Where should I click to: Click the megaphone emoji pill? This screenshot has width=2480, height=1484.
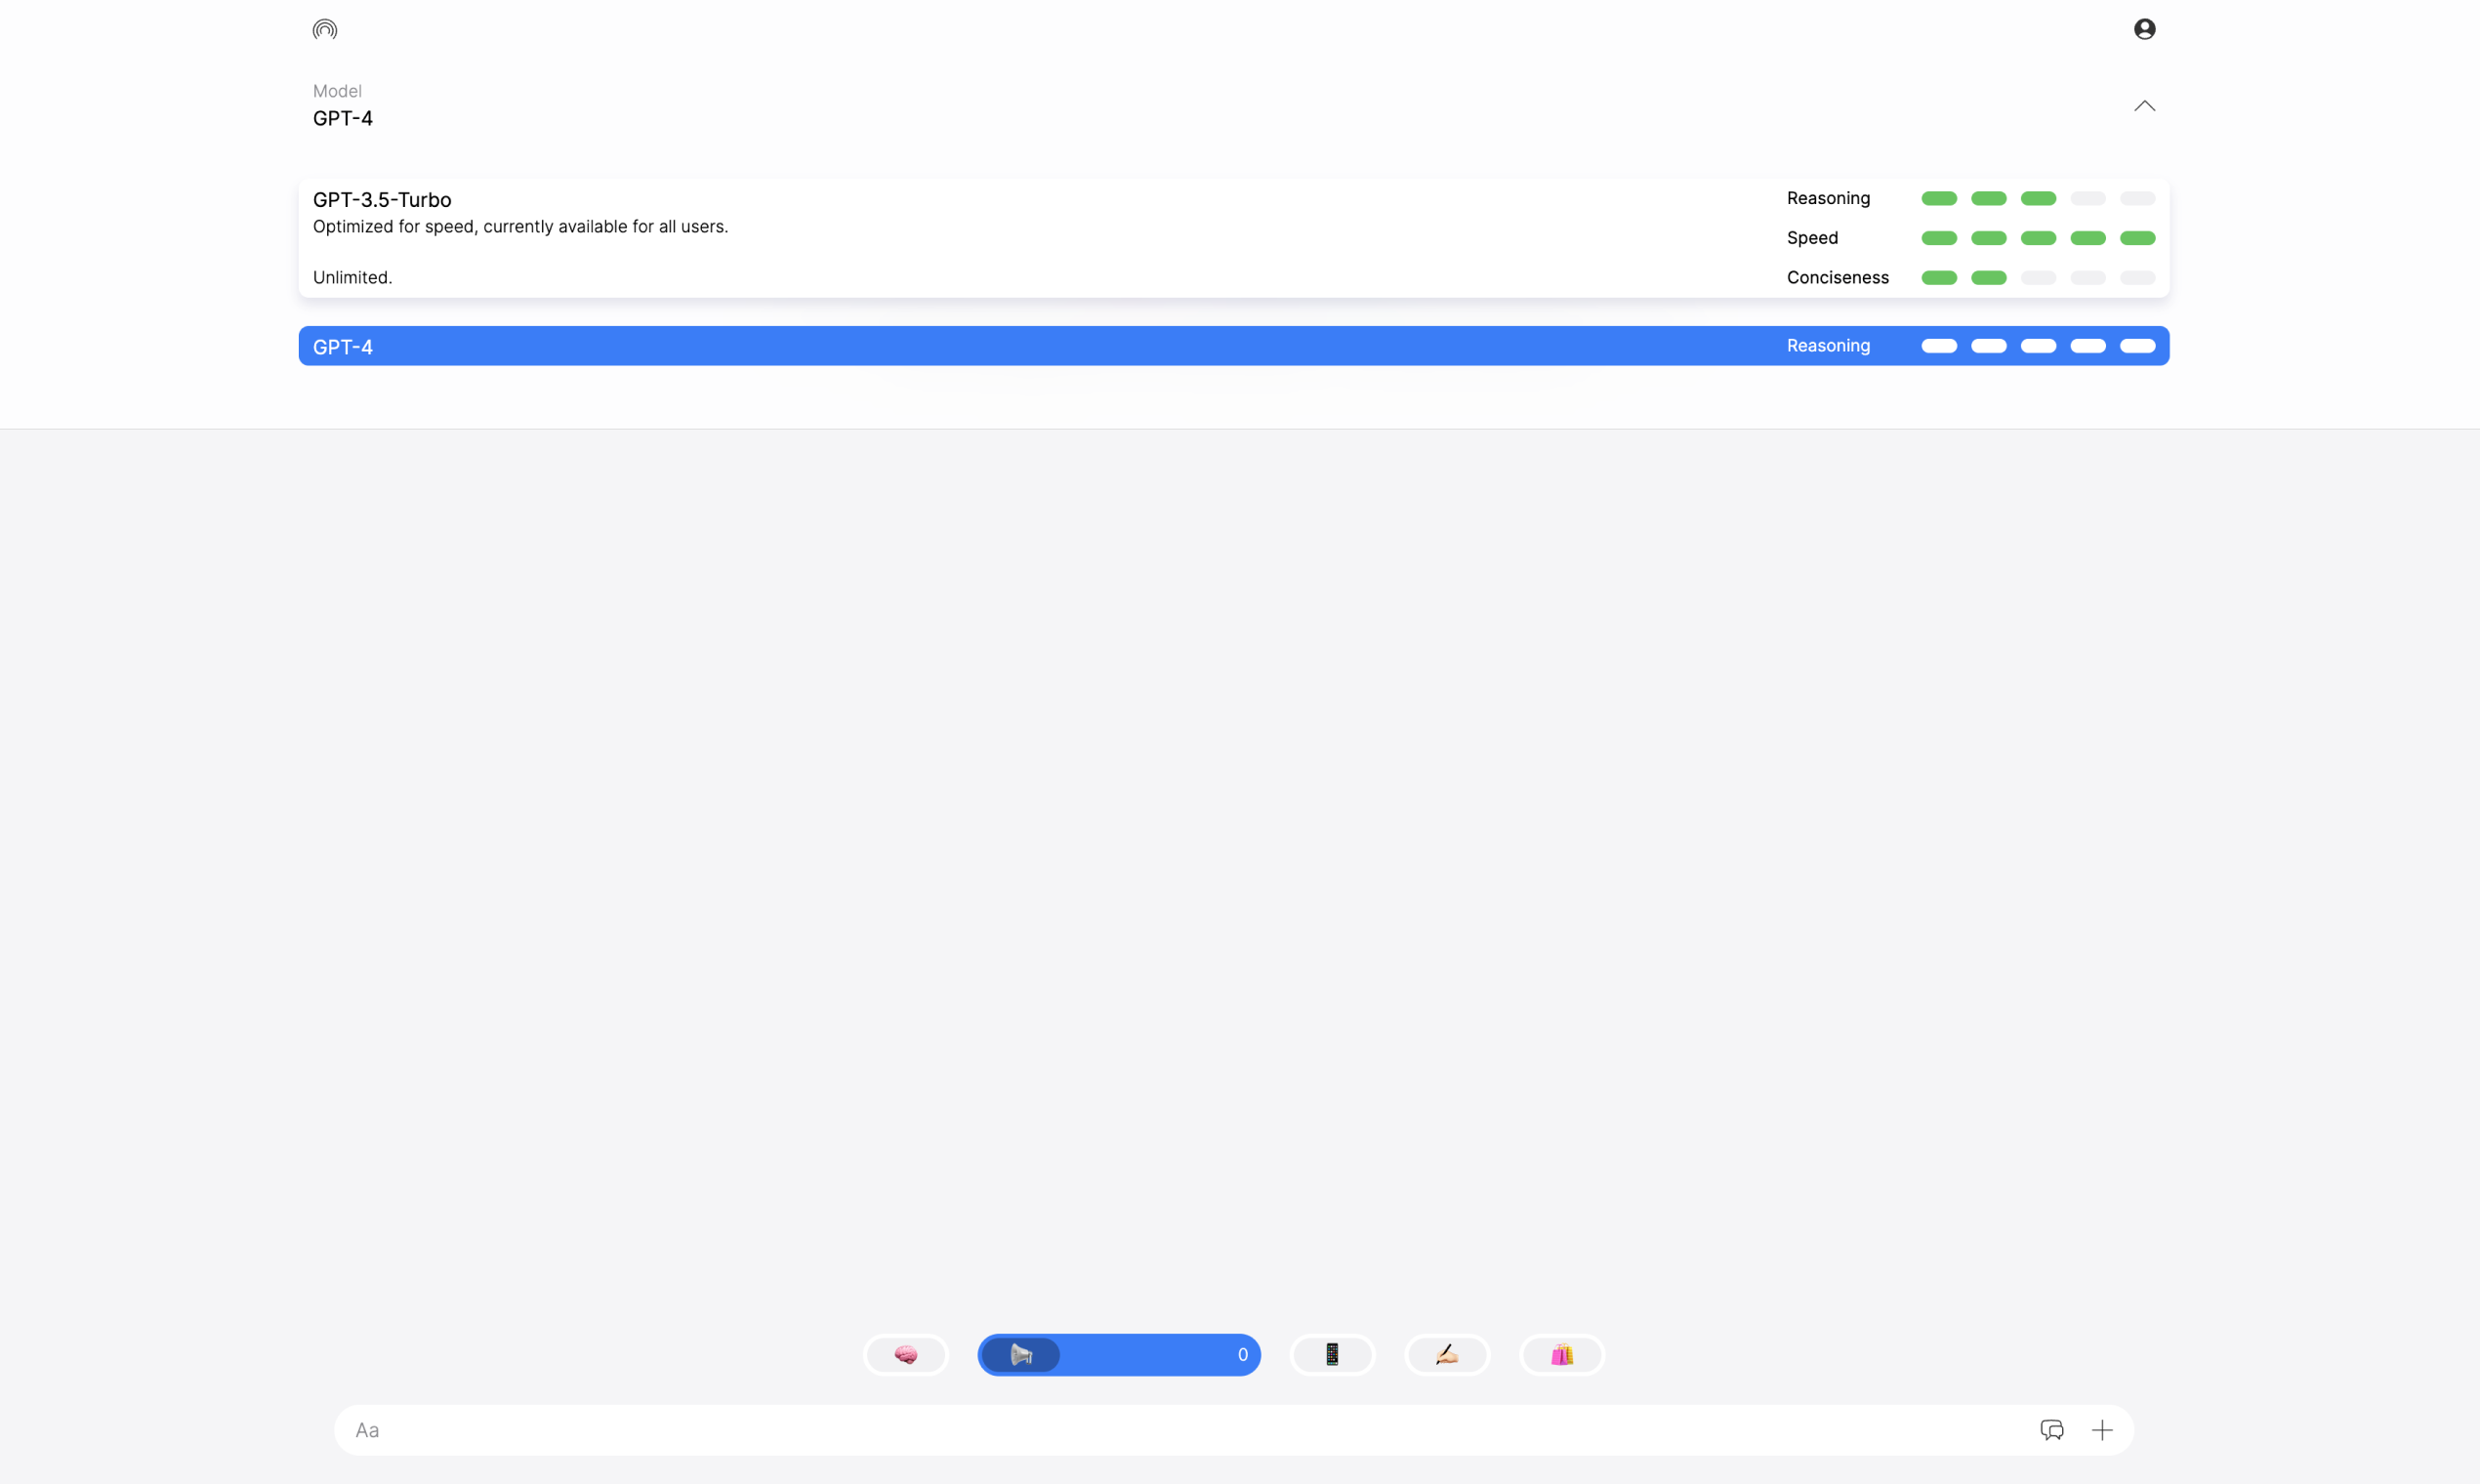pyautogui.click(x=1021, y=1355)
